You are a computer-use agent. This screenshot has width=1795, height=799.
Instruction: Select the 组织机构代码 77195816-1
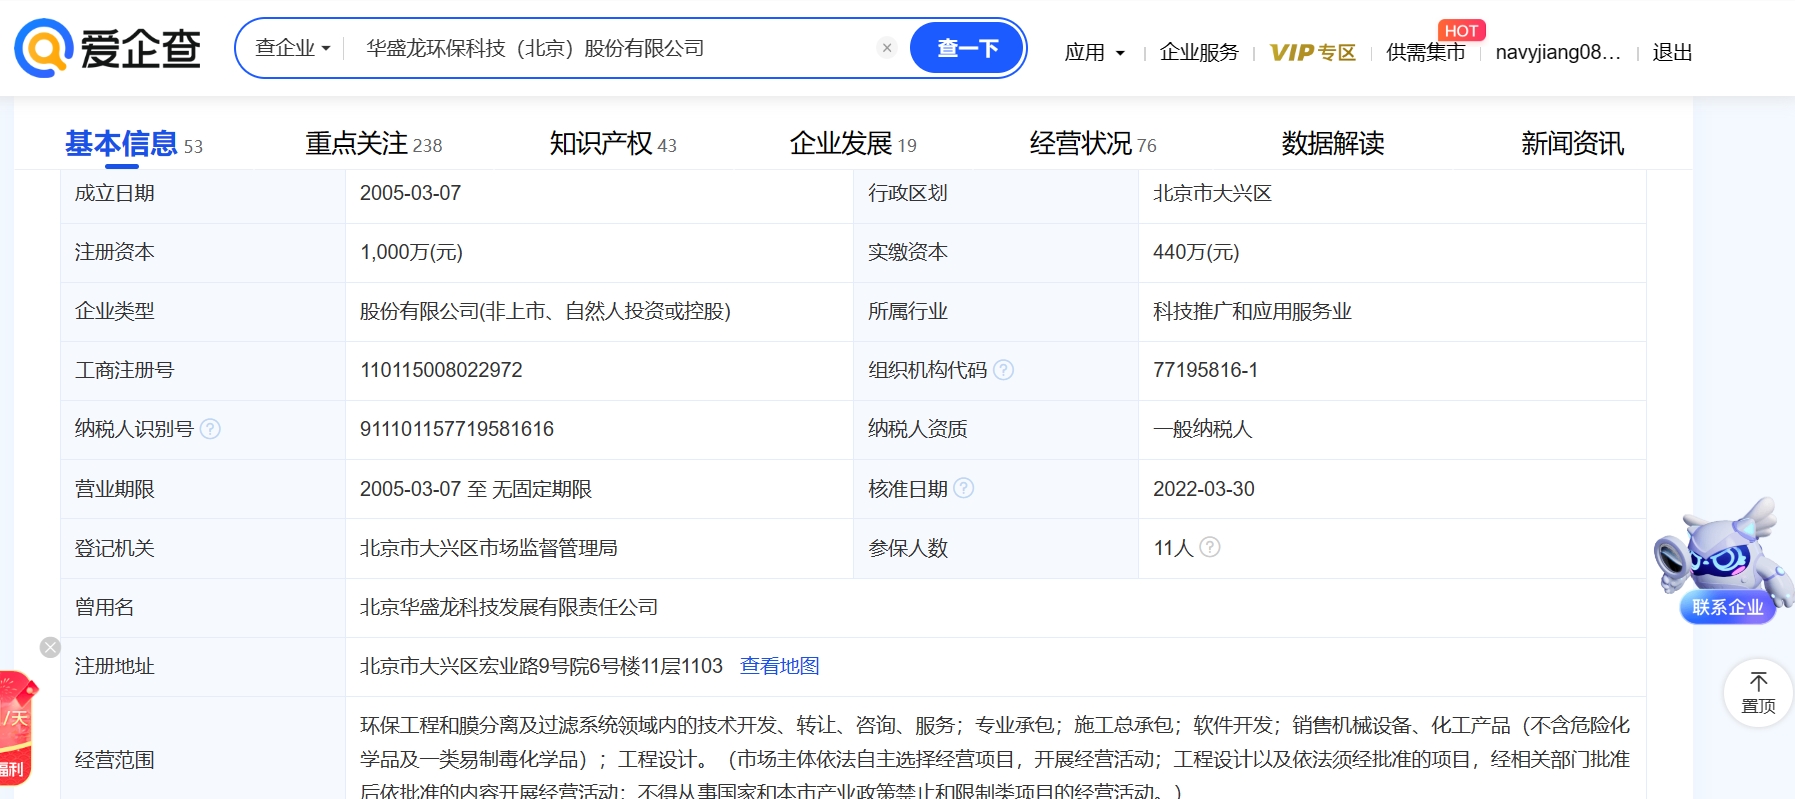pyautogui.click(x=1205, y=370)
